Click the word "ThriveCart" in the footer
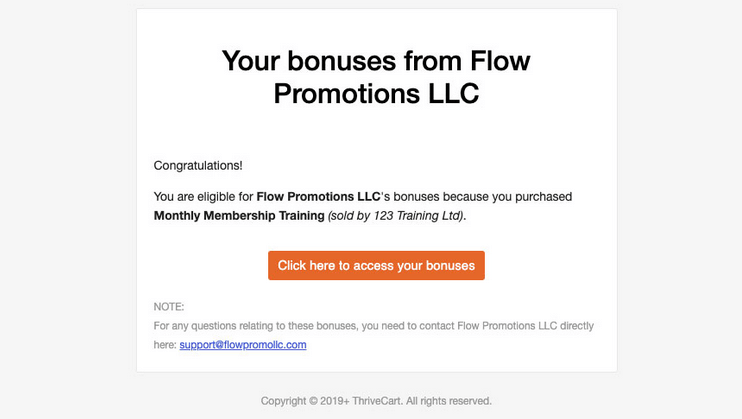The image size is (742, 419). coord(377,401)
